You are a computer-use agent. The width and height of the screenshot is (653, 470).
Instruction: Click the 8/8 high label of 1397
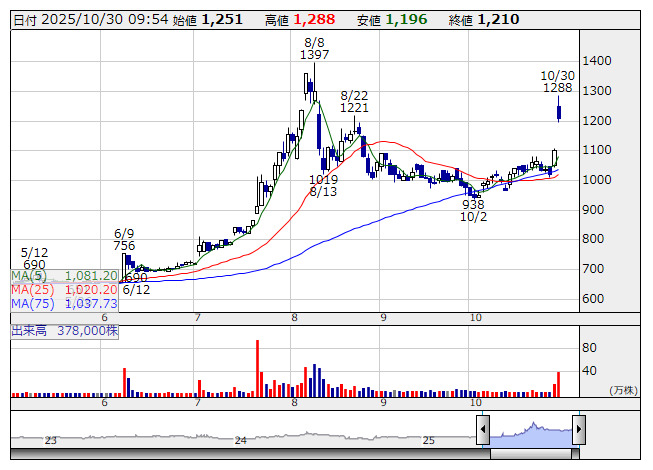(x=314, y=55)
